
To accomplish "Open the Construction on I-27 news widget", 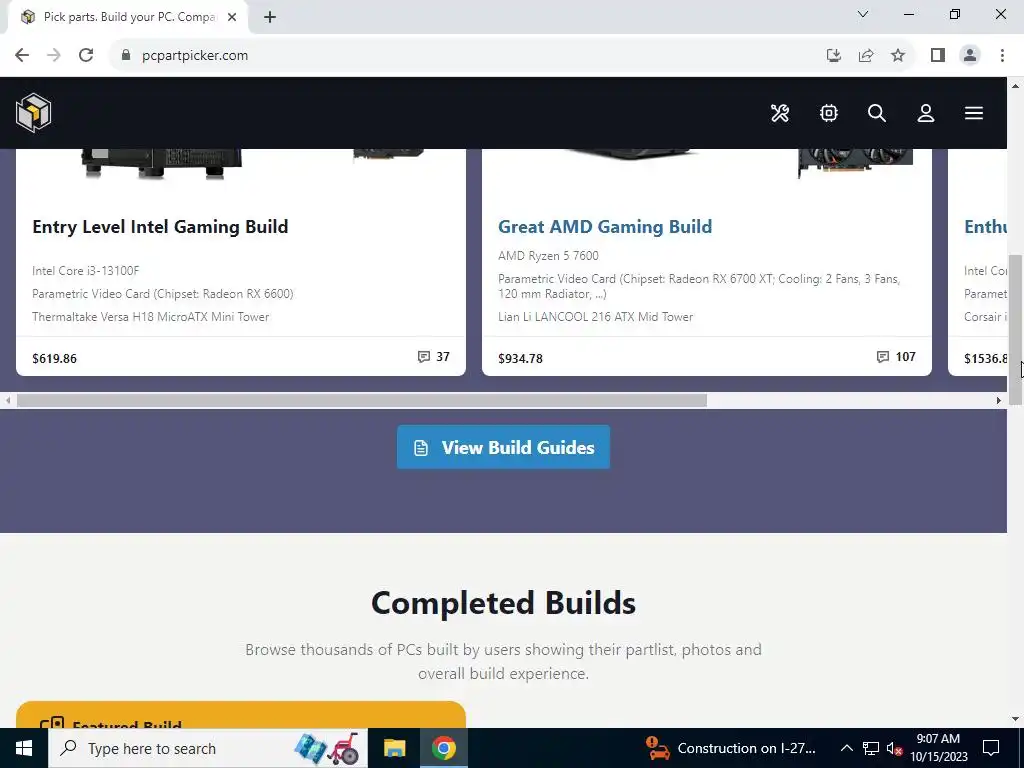I will [730, 748].
